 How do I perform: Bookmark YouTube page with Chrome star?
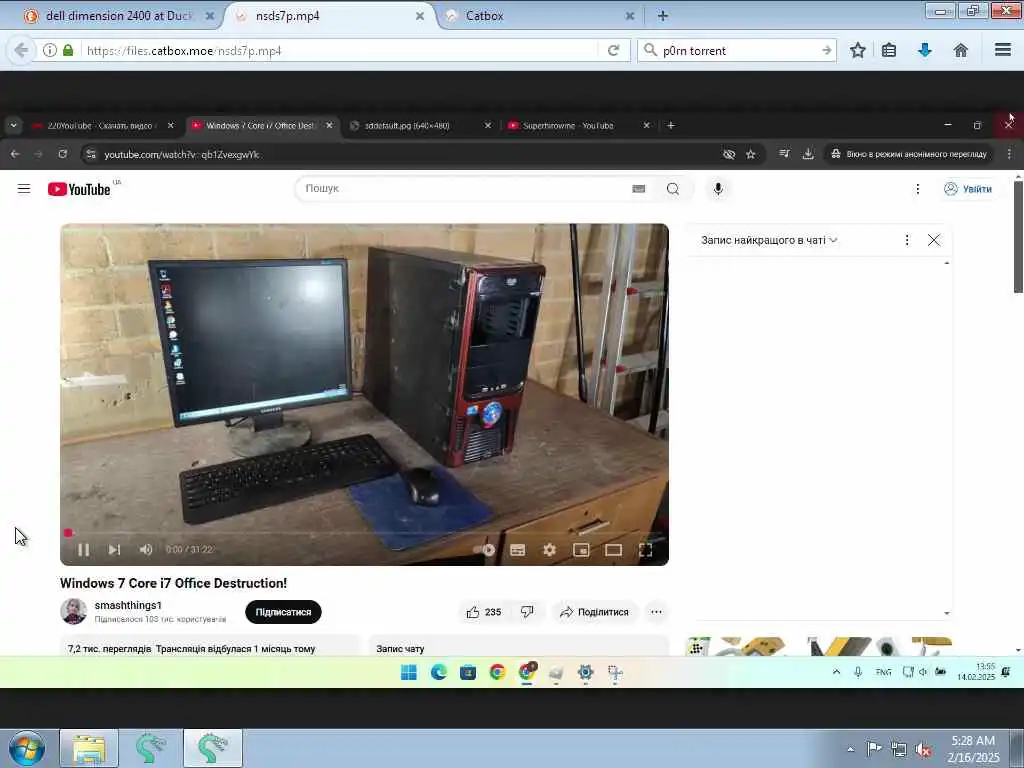(x=750, y=154)
